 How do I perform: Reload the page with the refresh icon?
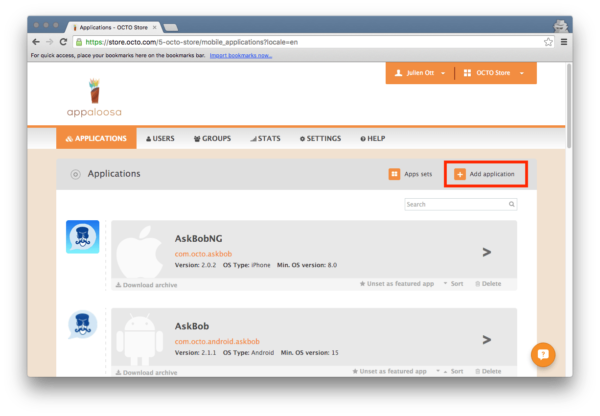coord(63,42)
